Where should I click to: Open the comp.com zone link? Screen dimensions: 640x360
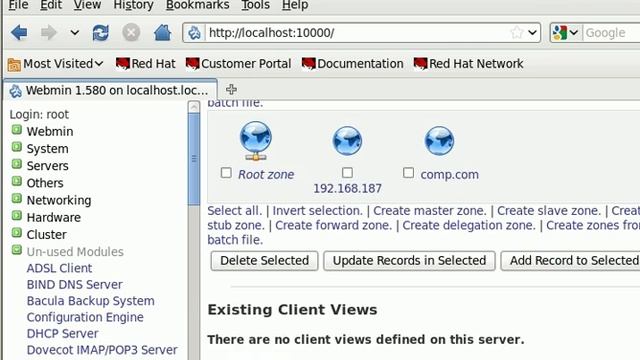tap(449, 175)
